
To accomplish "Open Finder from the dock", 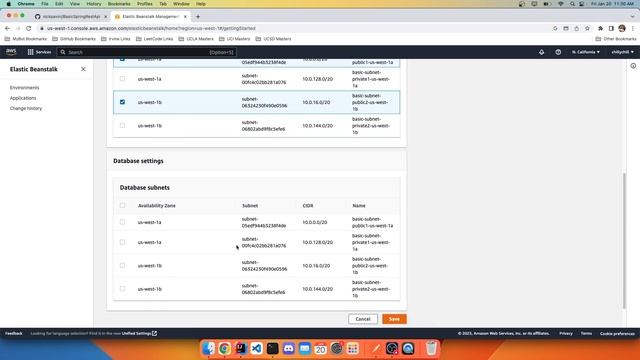I will pyautogui.click(x=209, y=348).
